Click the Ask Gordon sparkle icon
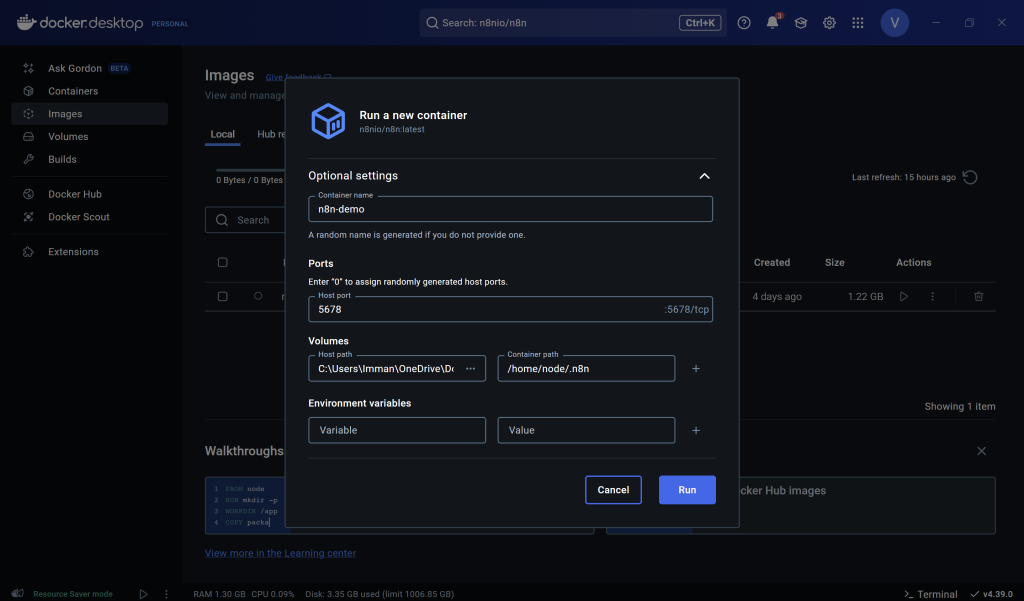This screenshot has height=601, width=1024. click(x=28, y=68)
